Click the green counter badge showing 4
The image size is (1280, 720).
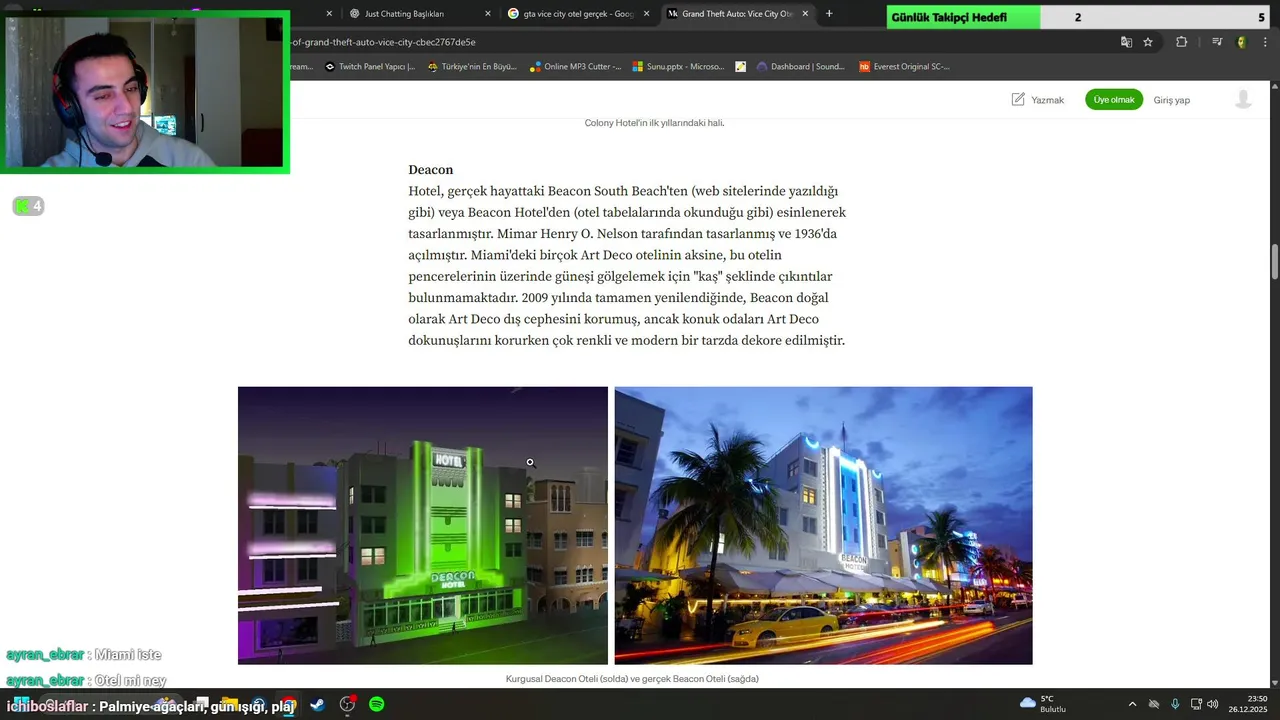28,206
